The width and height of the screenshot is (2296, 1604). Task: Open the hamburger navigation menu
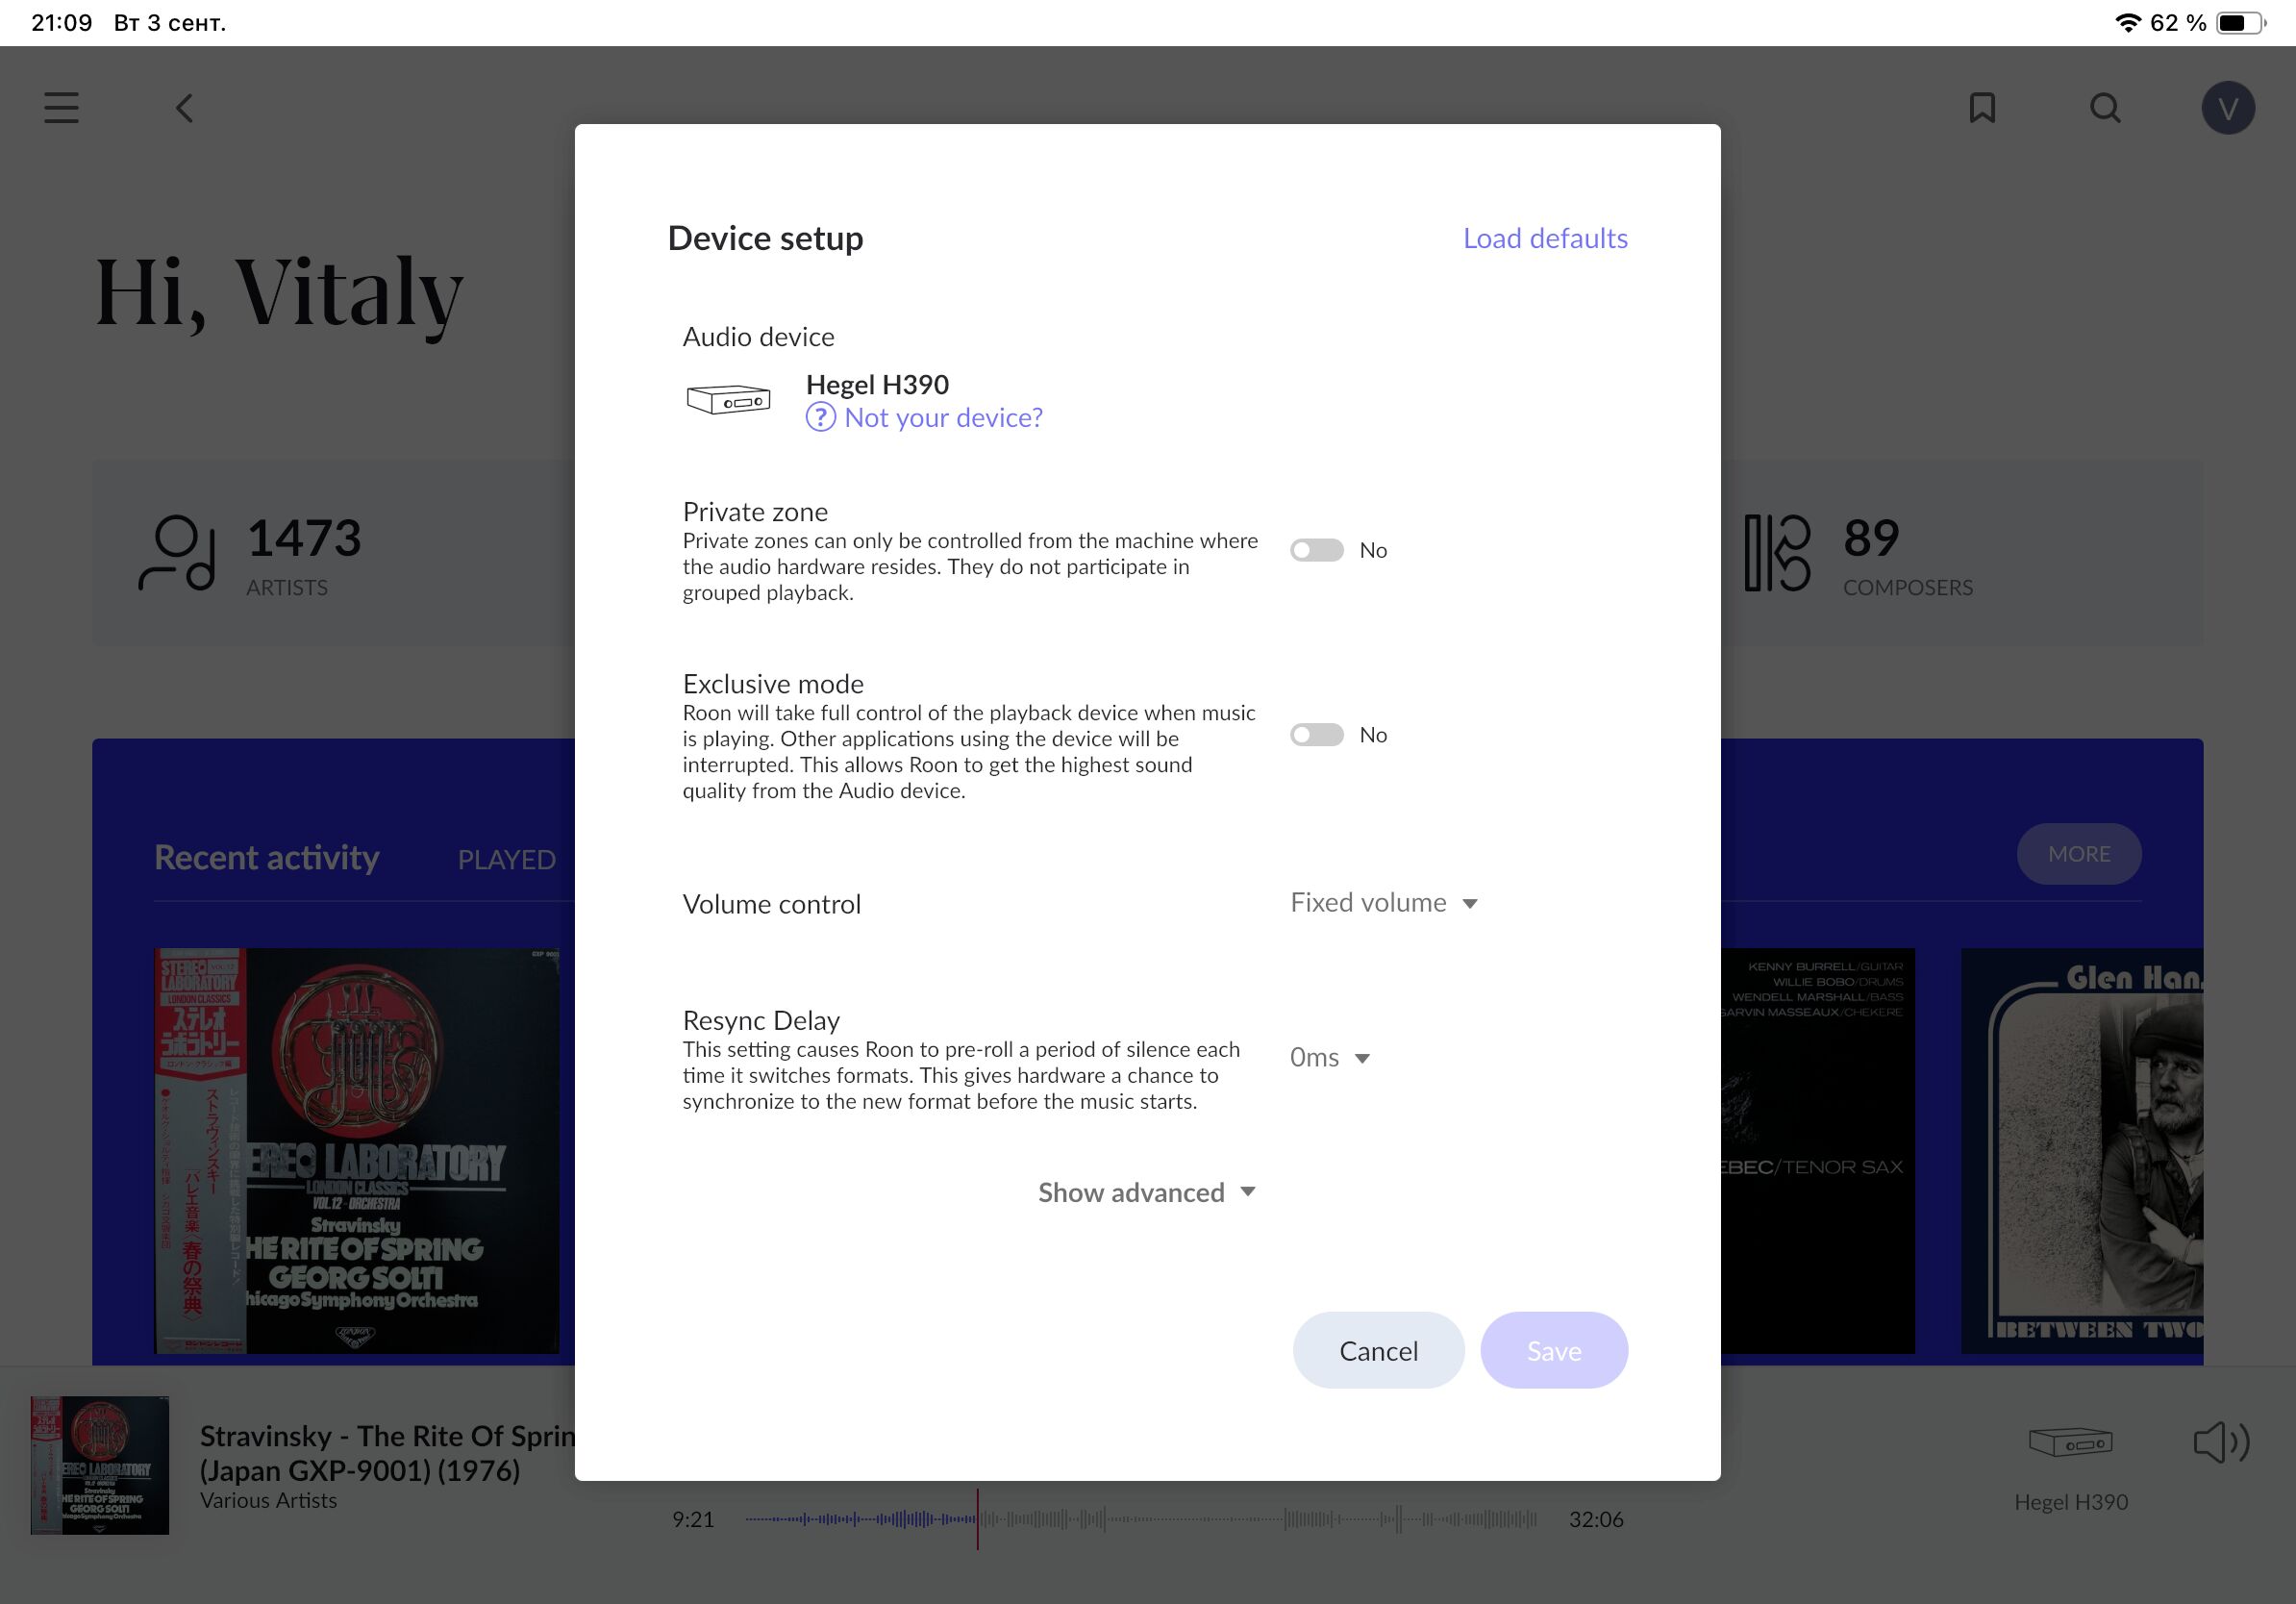(x=61, y=108)
